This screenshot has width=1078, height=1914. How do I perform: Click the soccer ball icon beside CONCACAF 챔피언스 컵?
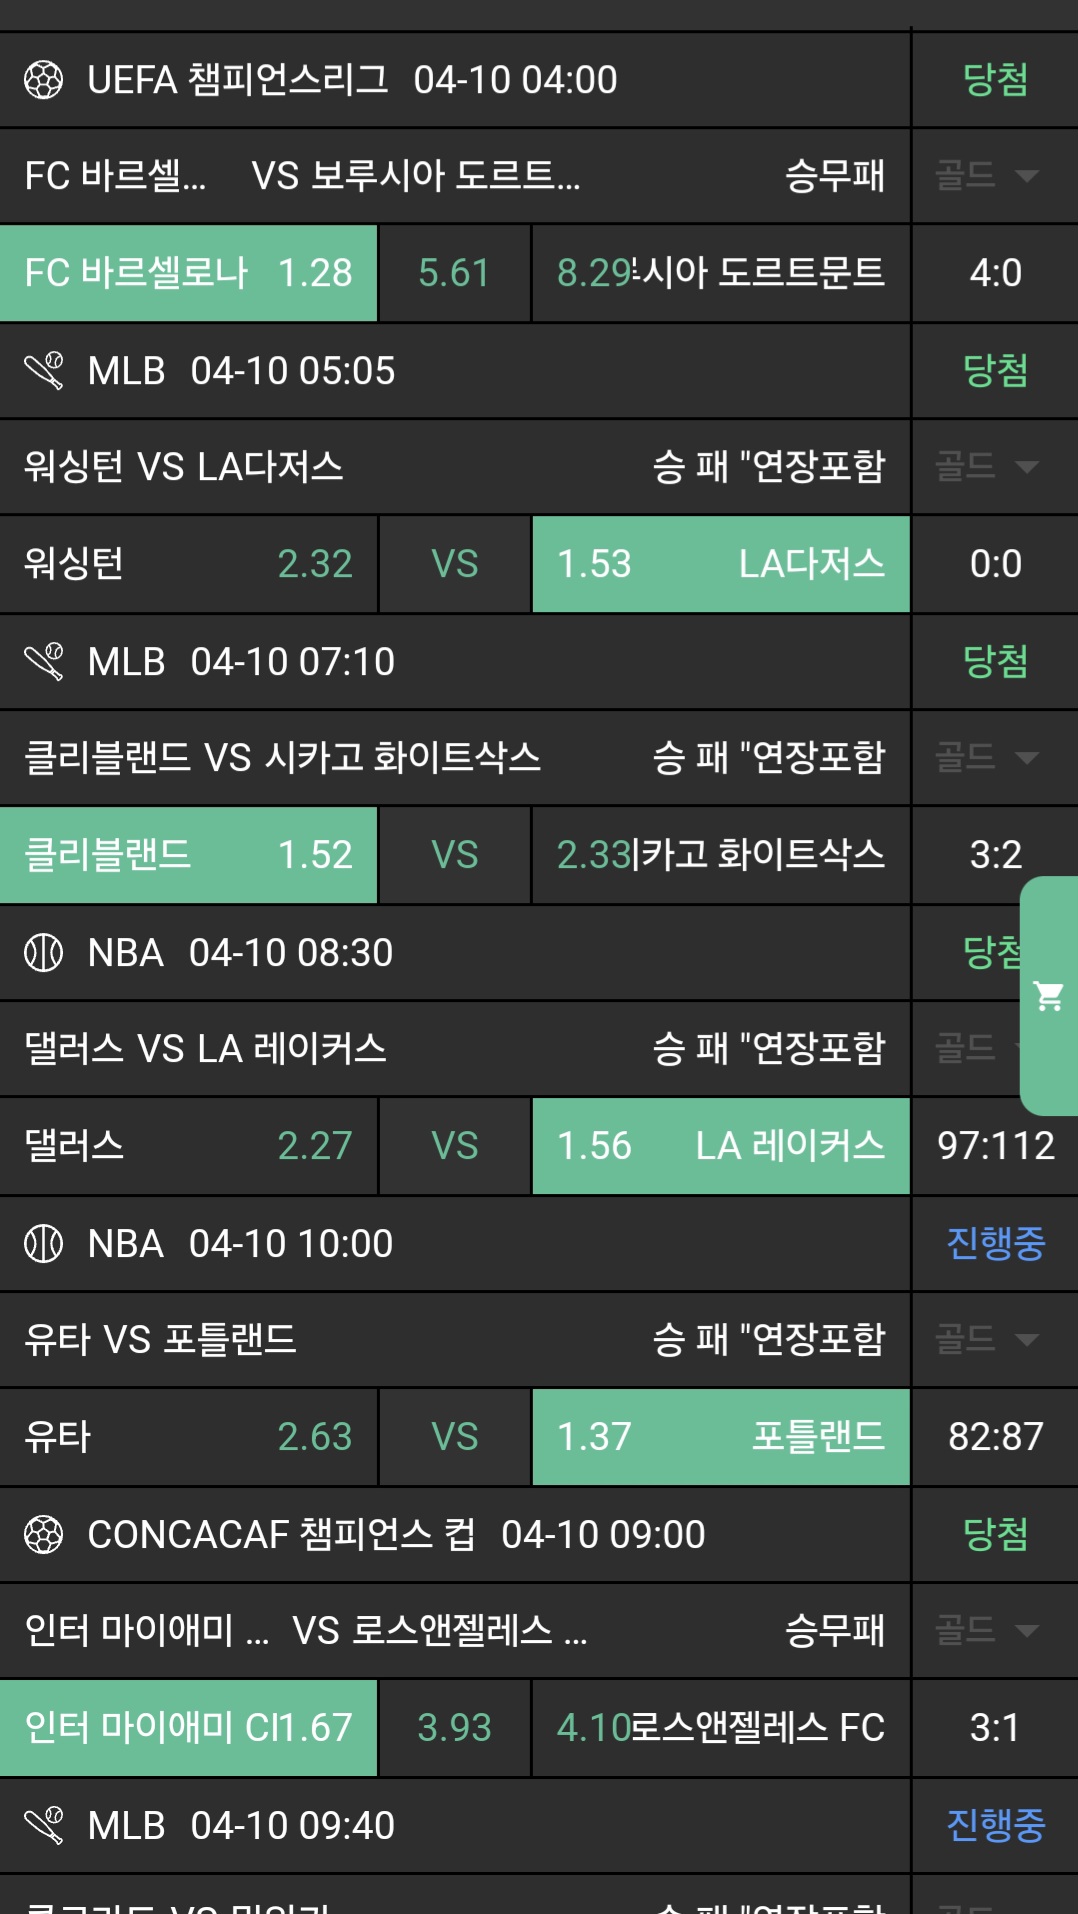pyautogui.click(x=43, y=1535)
